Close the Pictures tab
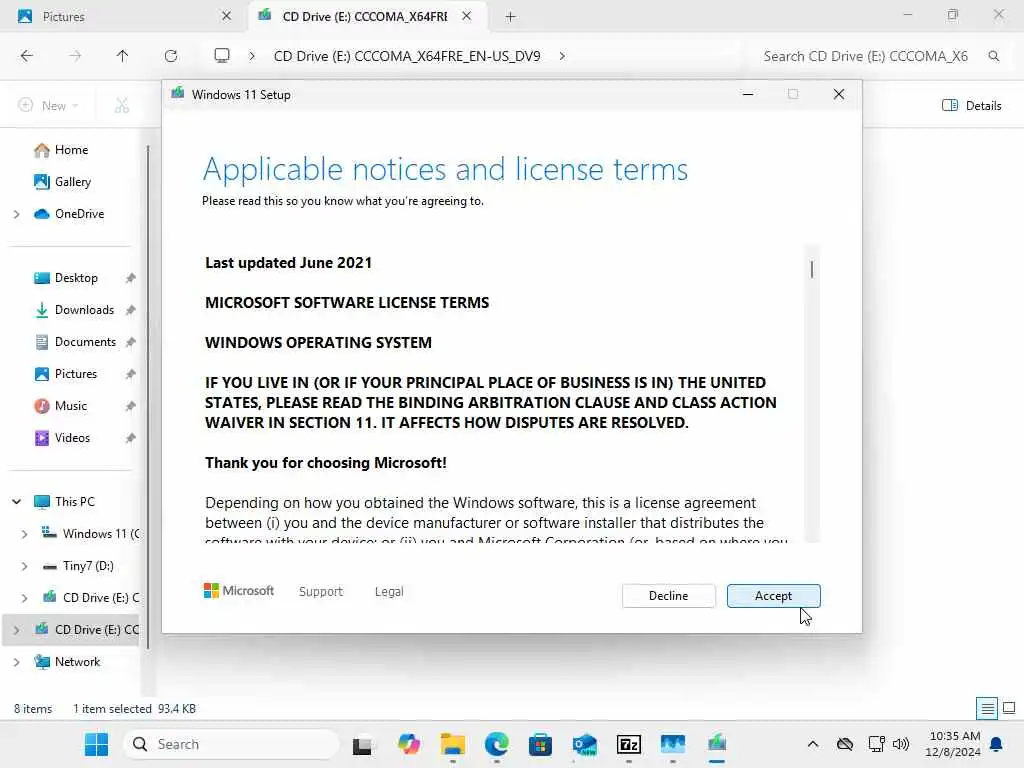 point(227,16)
